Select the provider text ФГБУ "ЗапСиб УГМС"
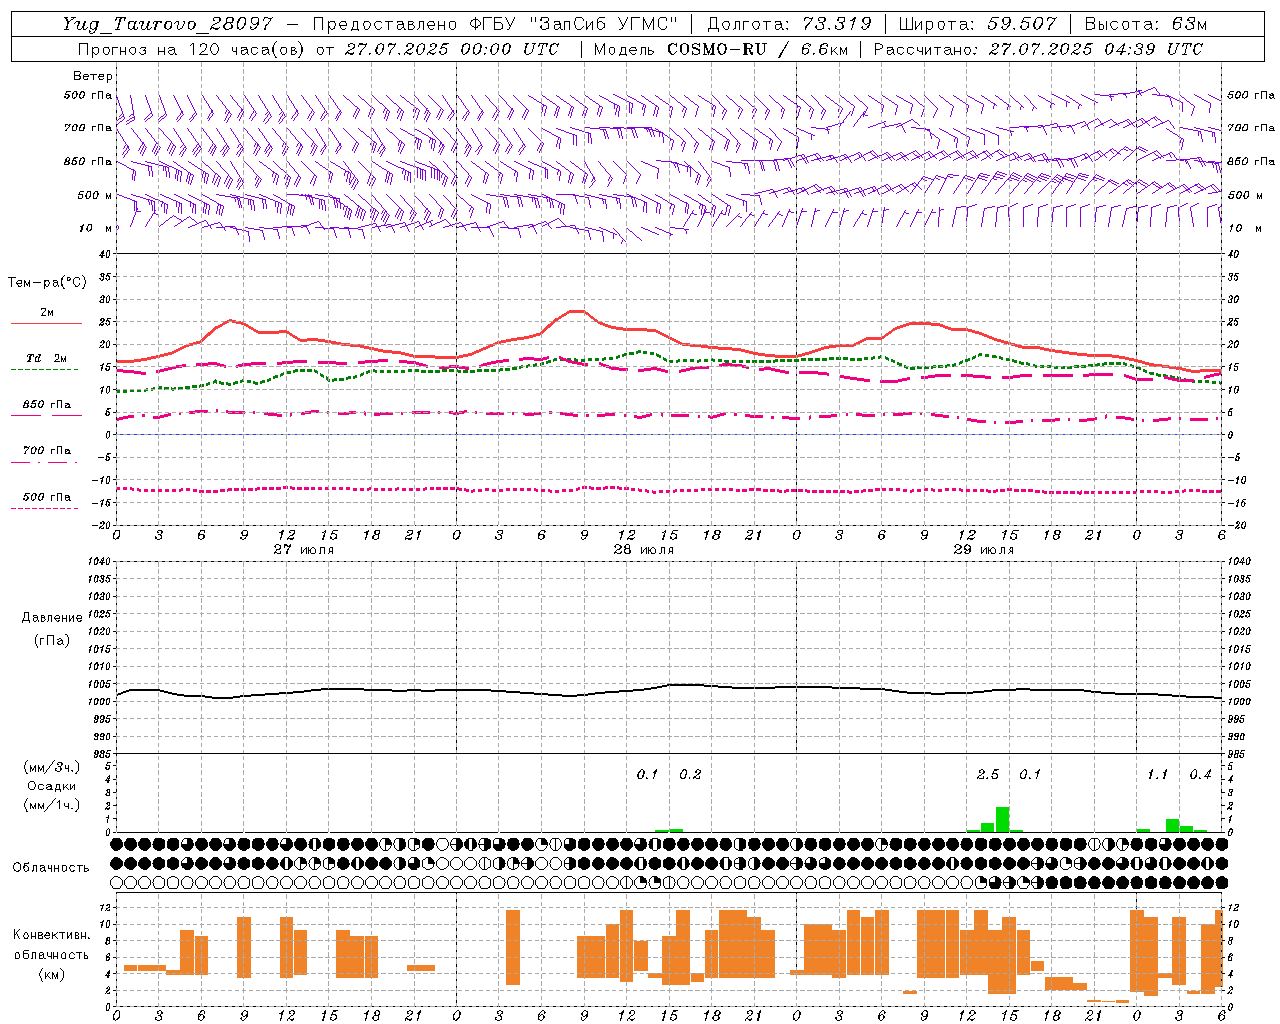Image resolution: width=1280 pixels, height=1024 pixels. [573, 24]
